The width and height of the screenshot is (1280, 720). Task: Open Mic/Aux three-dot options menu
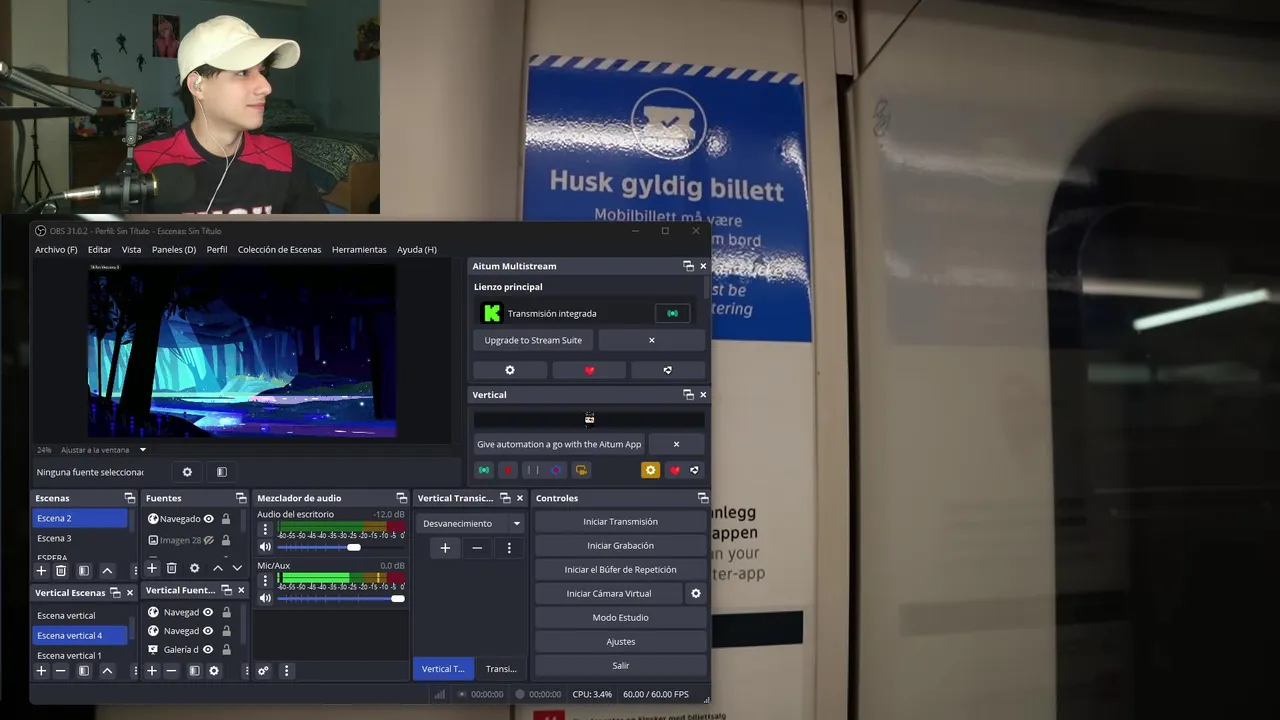(x=264, y=581)
